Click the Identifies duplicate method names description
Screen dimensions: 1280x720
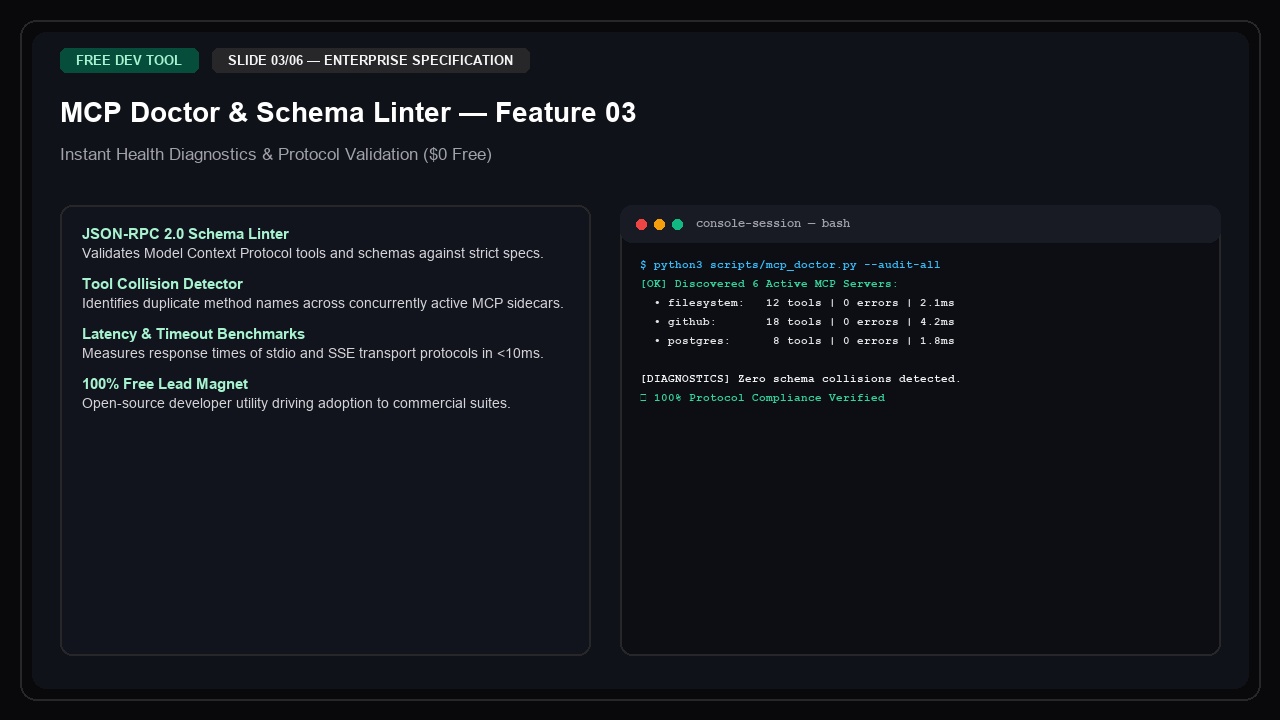[323, 303]
